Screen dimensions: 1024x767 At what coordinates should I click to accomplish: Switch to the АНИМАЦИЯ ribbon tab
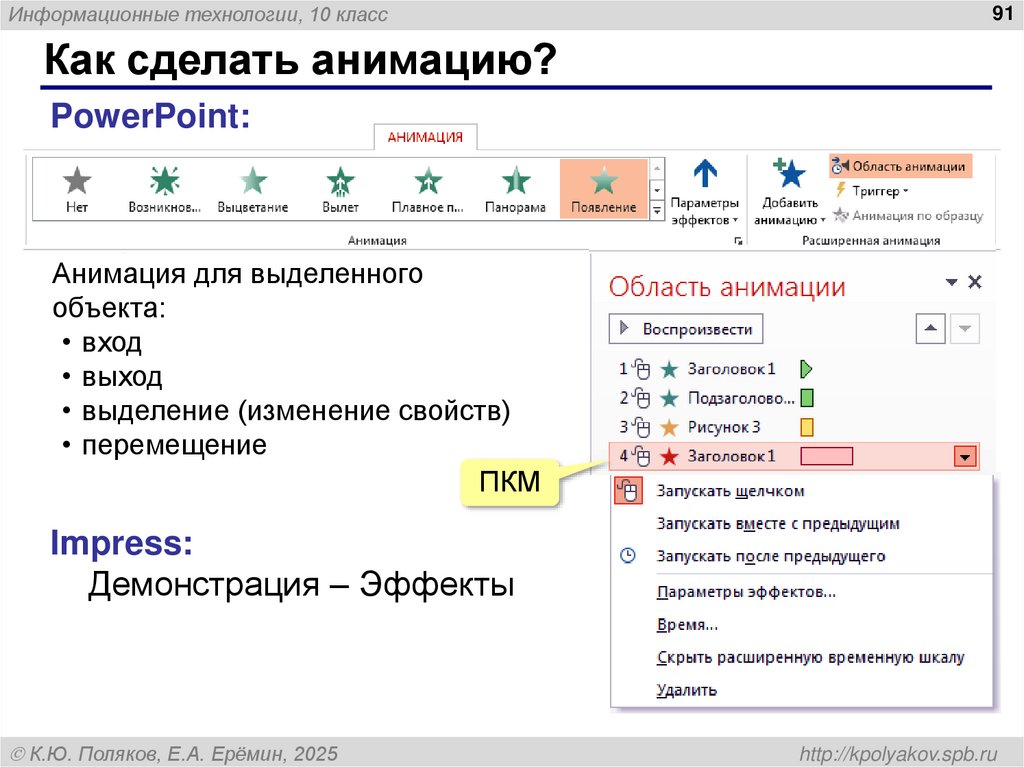[425, 137]
